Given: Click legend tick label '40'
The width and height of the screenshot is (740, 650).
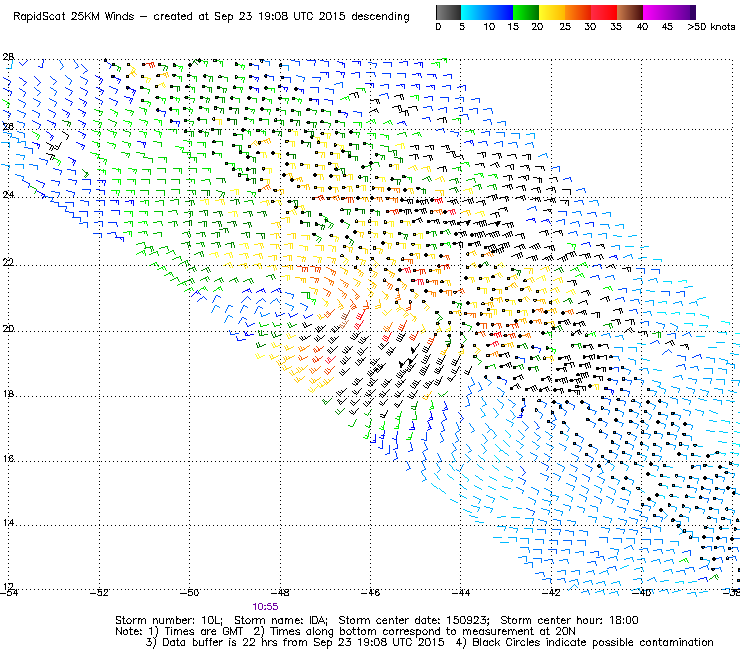Looking at the screenshot, I should click(642, 27).
